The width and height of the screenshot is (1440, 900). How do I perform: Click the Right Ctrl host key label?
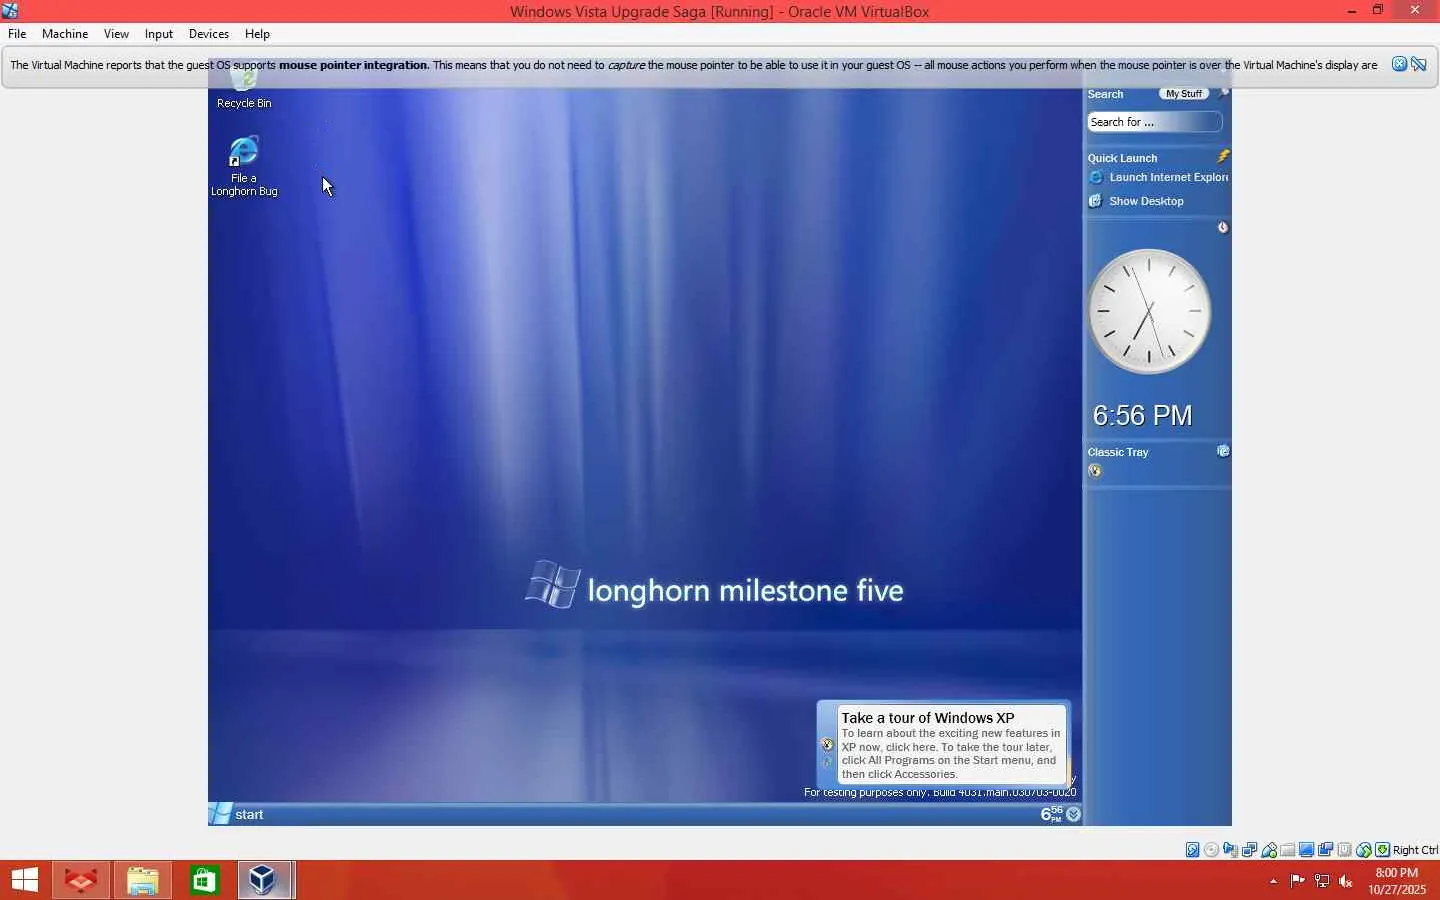(1415, 850)
